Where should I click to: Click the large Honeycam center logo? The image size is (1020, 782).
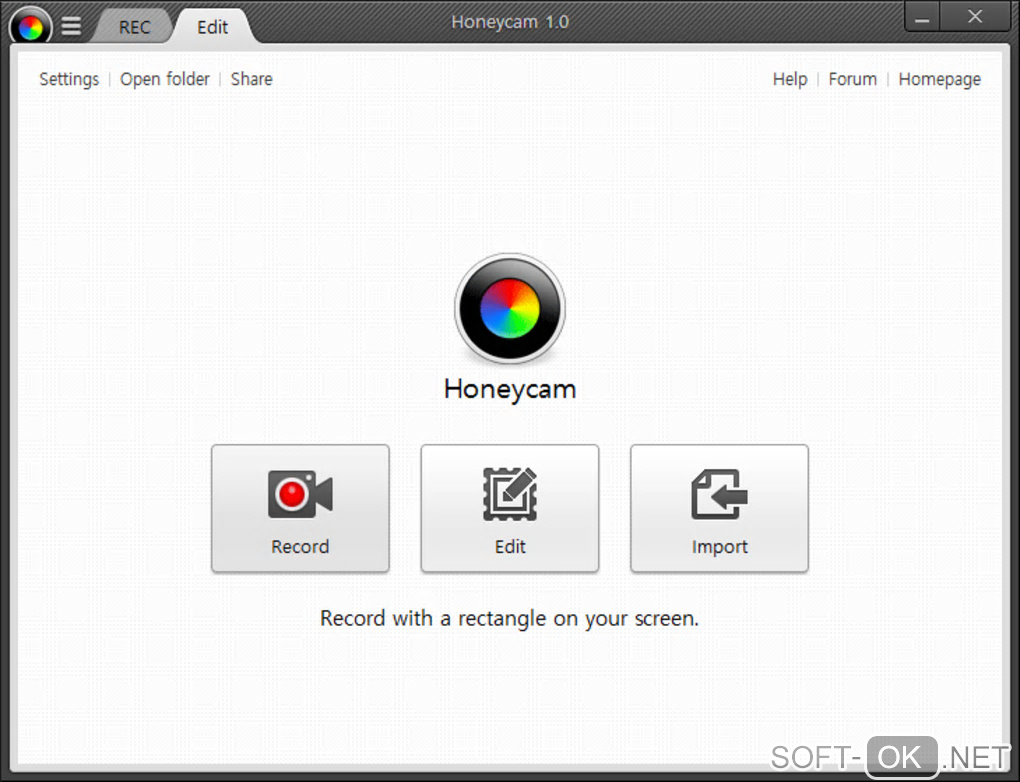pos(510,308)
